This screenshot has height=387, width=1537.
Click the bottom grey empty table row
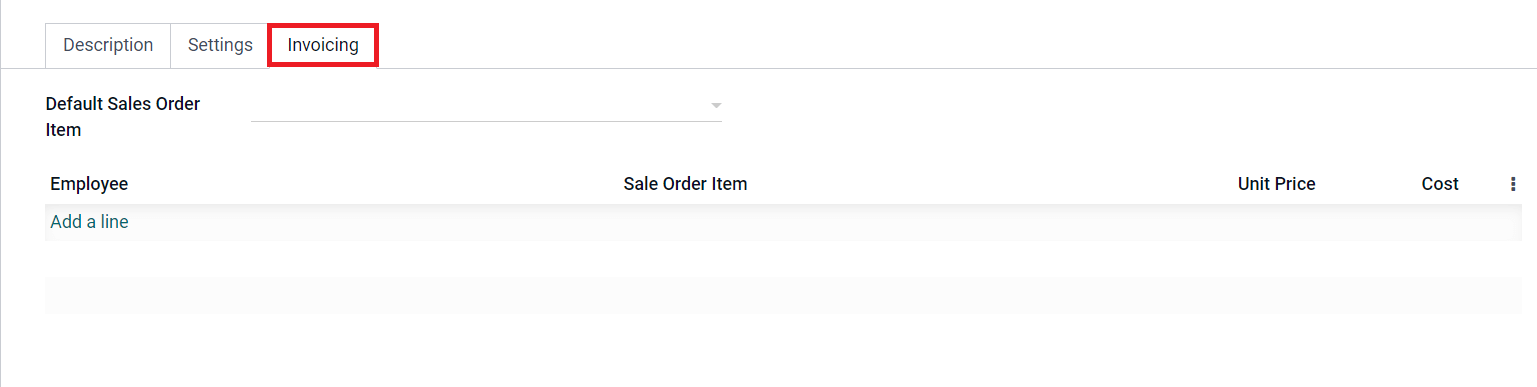783,295
